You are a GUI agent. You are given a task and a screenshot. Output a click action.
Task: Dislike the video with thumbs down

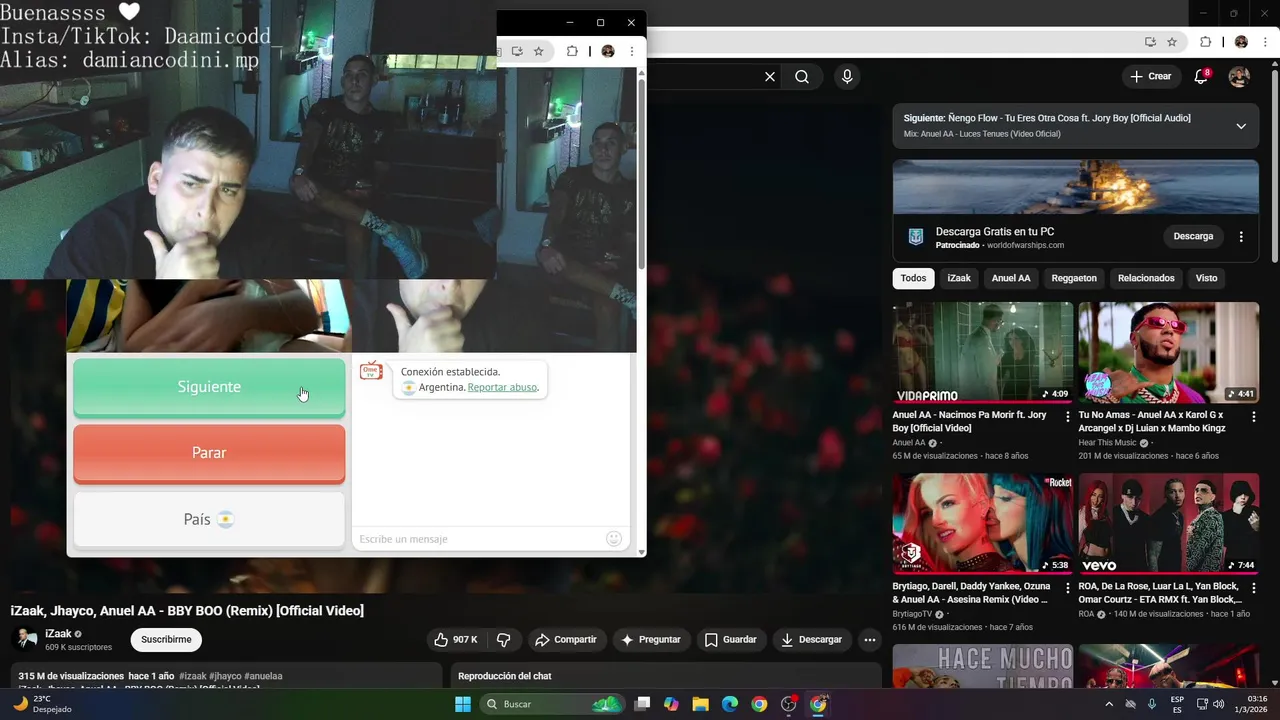tap(504, 640)
